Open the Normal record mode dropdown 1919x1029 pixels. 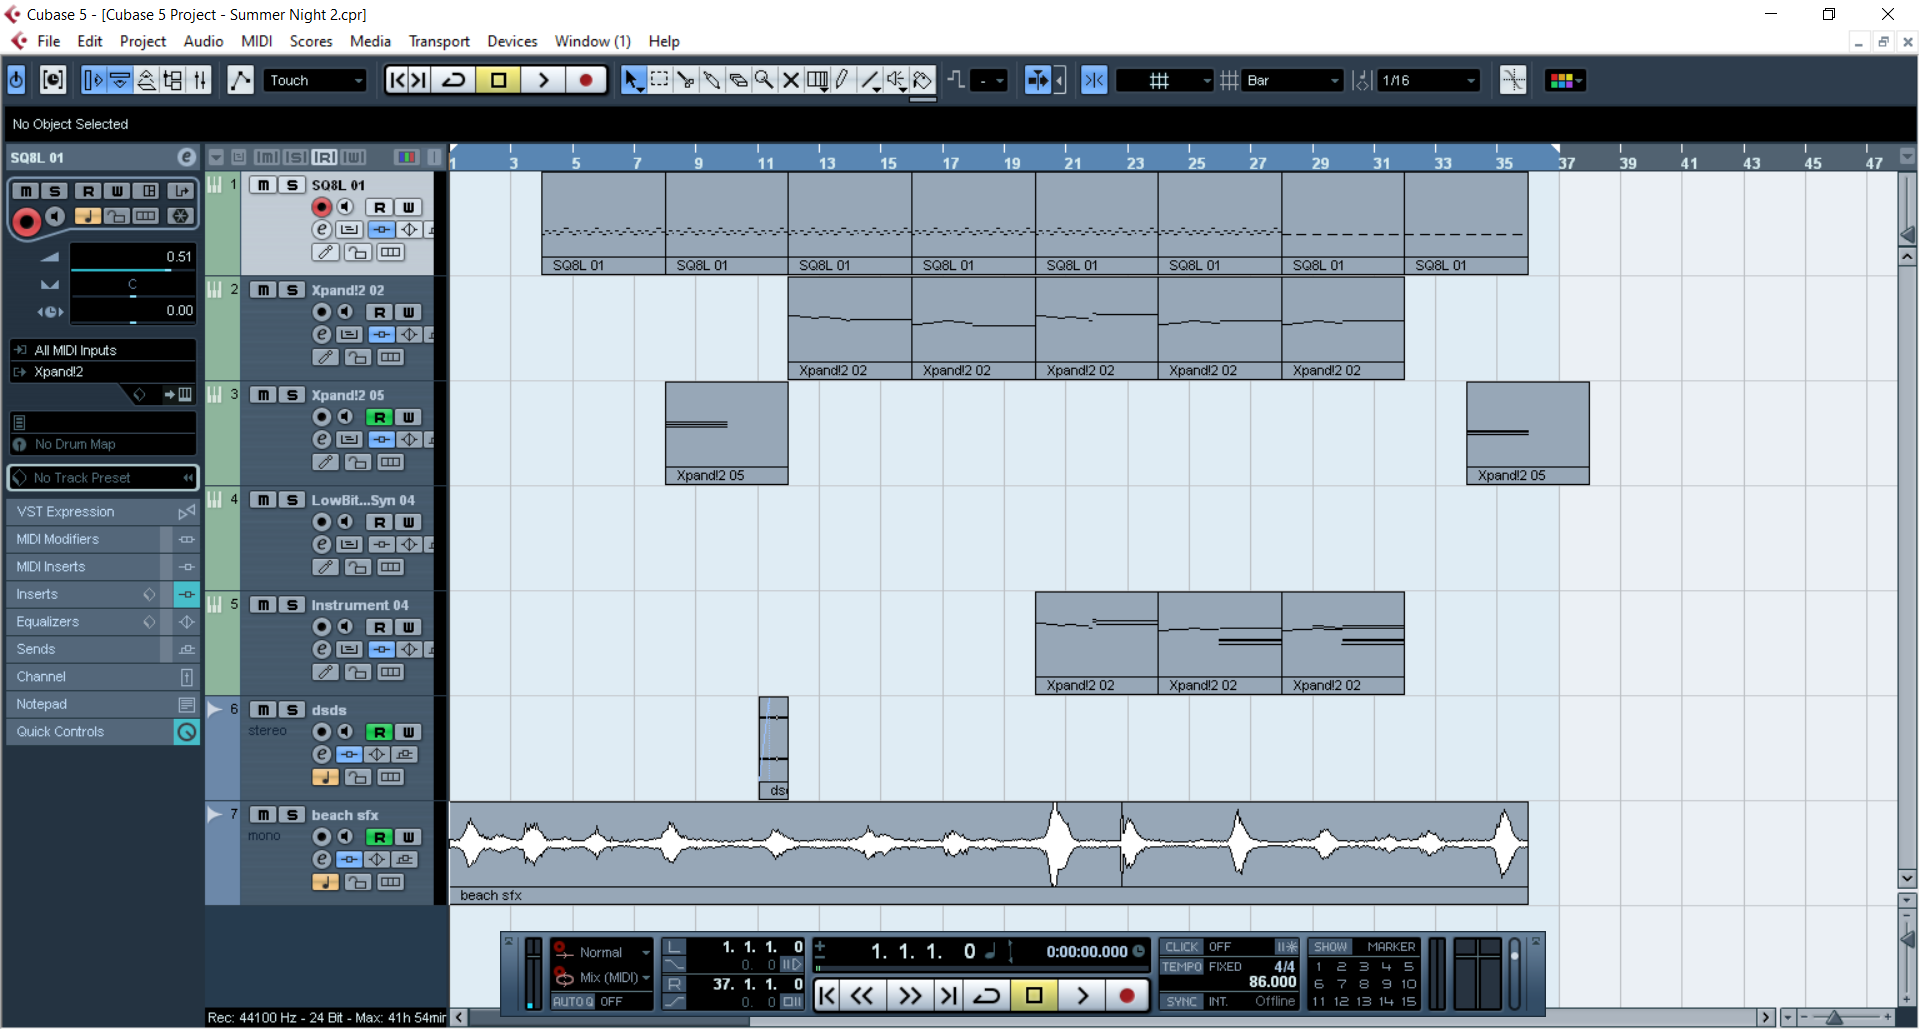coord(603,952)
